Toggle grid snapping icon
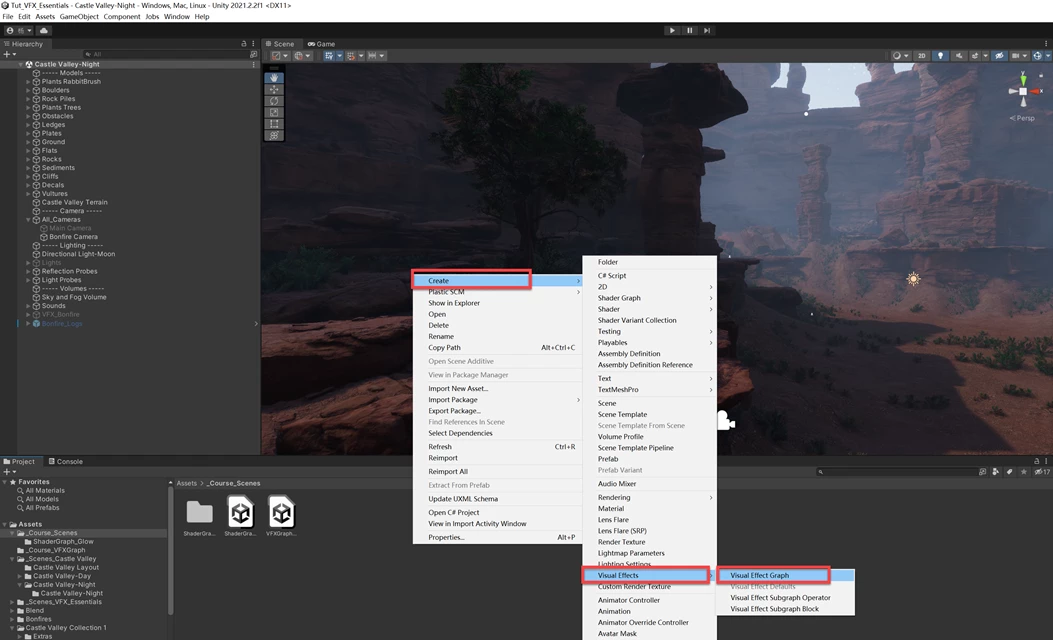The image size is (1053, 640). coord(328,56)
